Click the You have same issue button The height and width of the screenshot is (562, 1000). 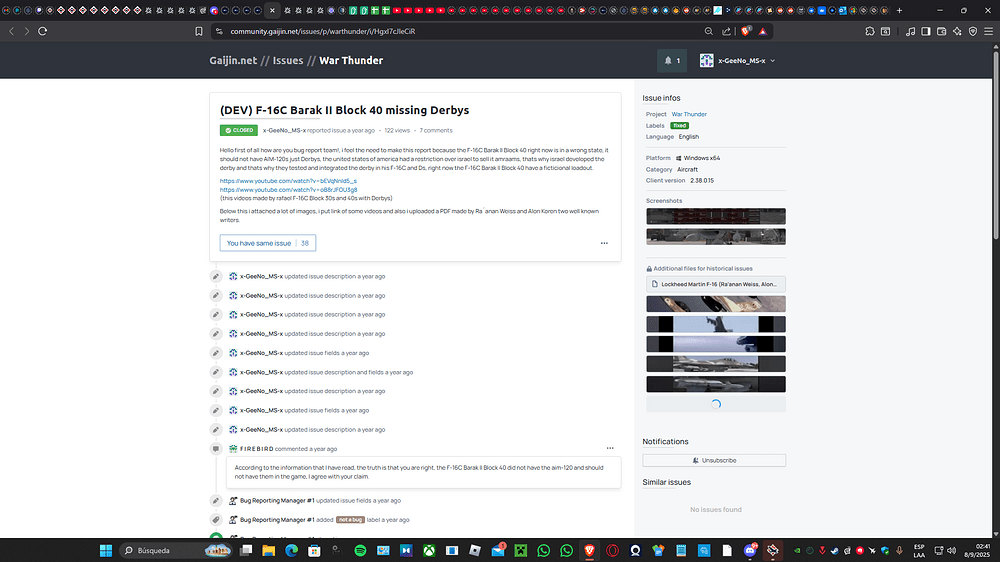tap(268, 243)
